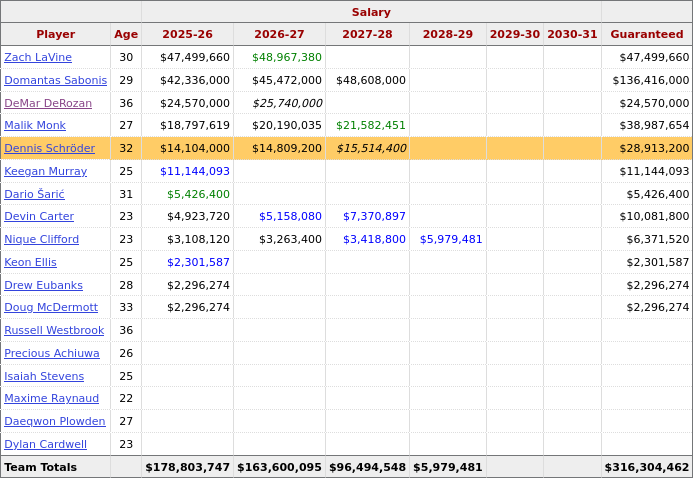Click the 2030-31 column header
Image resolution: width=694 pixels, height=478 pixels.
point(572,34)
